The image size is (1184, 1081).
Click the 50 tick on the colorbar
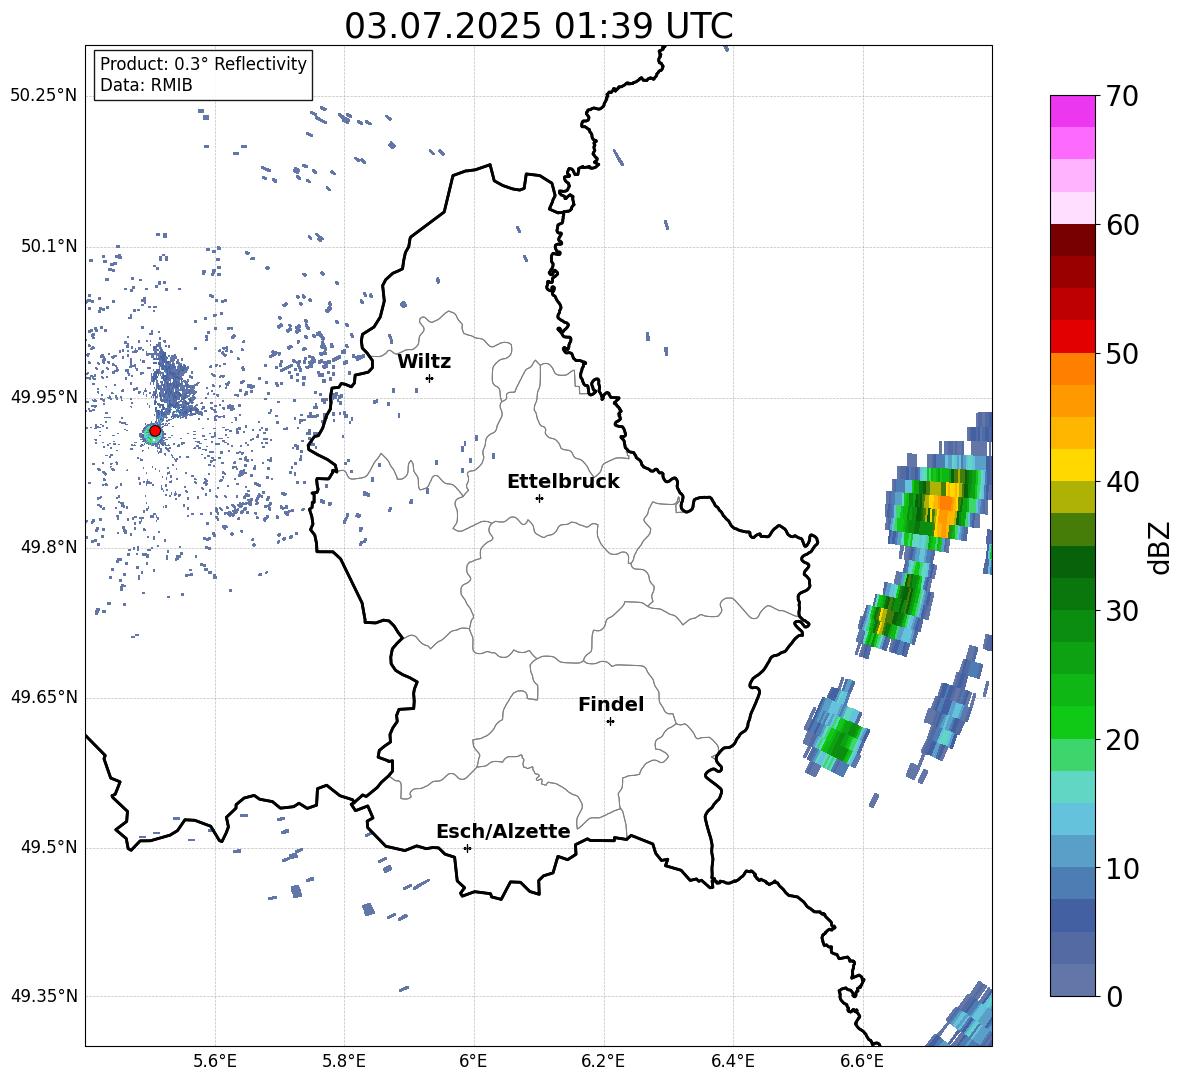(x=1122, y=353)
